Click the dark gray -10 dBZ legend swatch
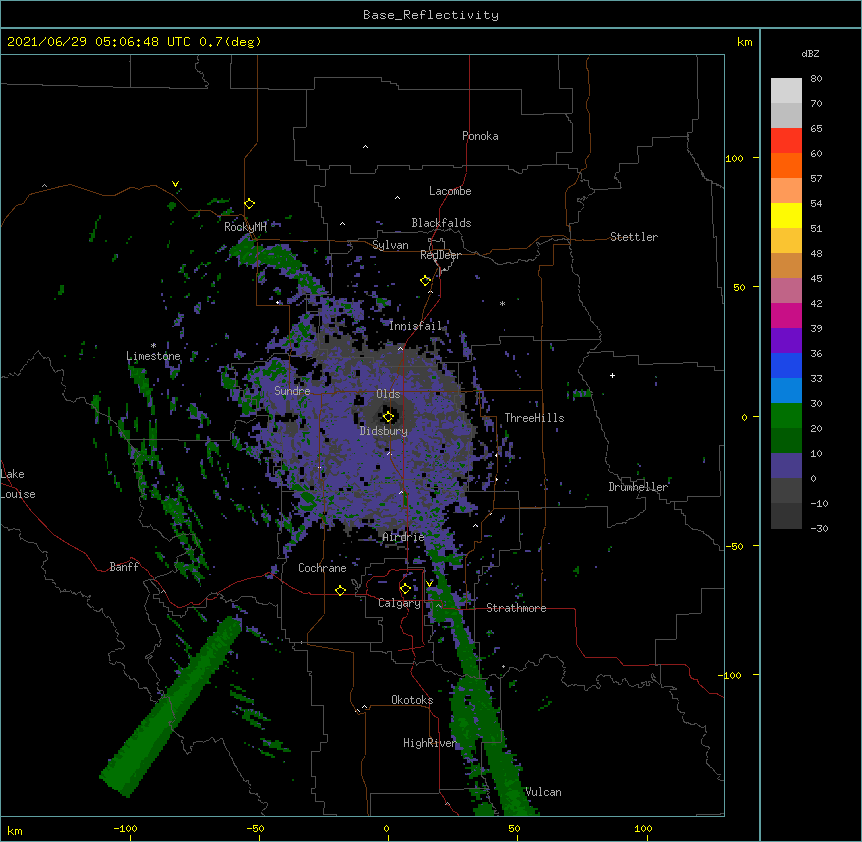Image resolution: width=862 pixels, height=842 pixels. tap(786, 516)
